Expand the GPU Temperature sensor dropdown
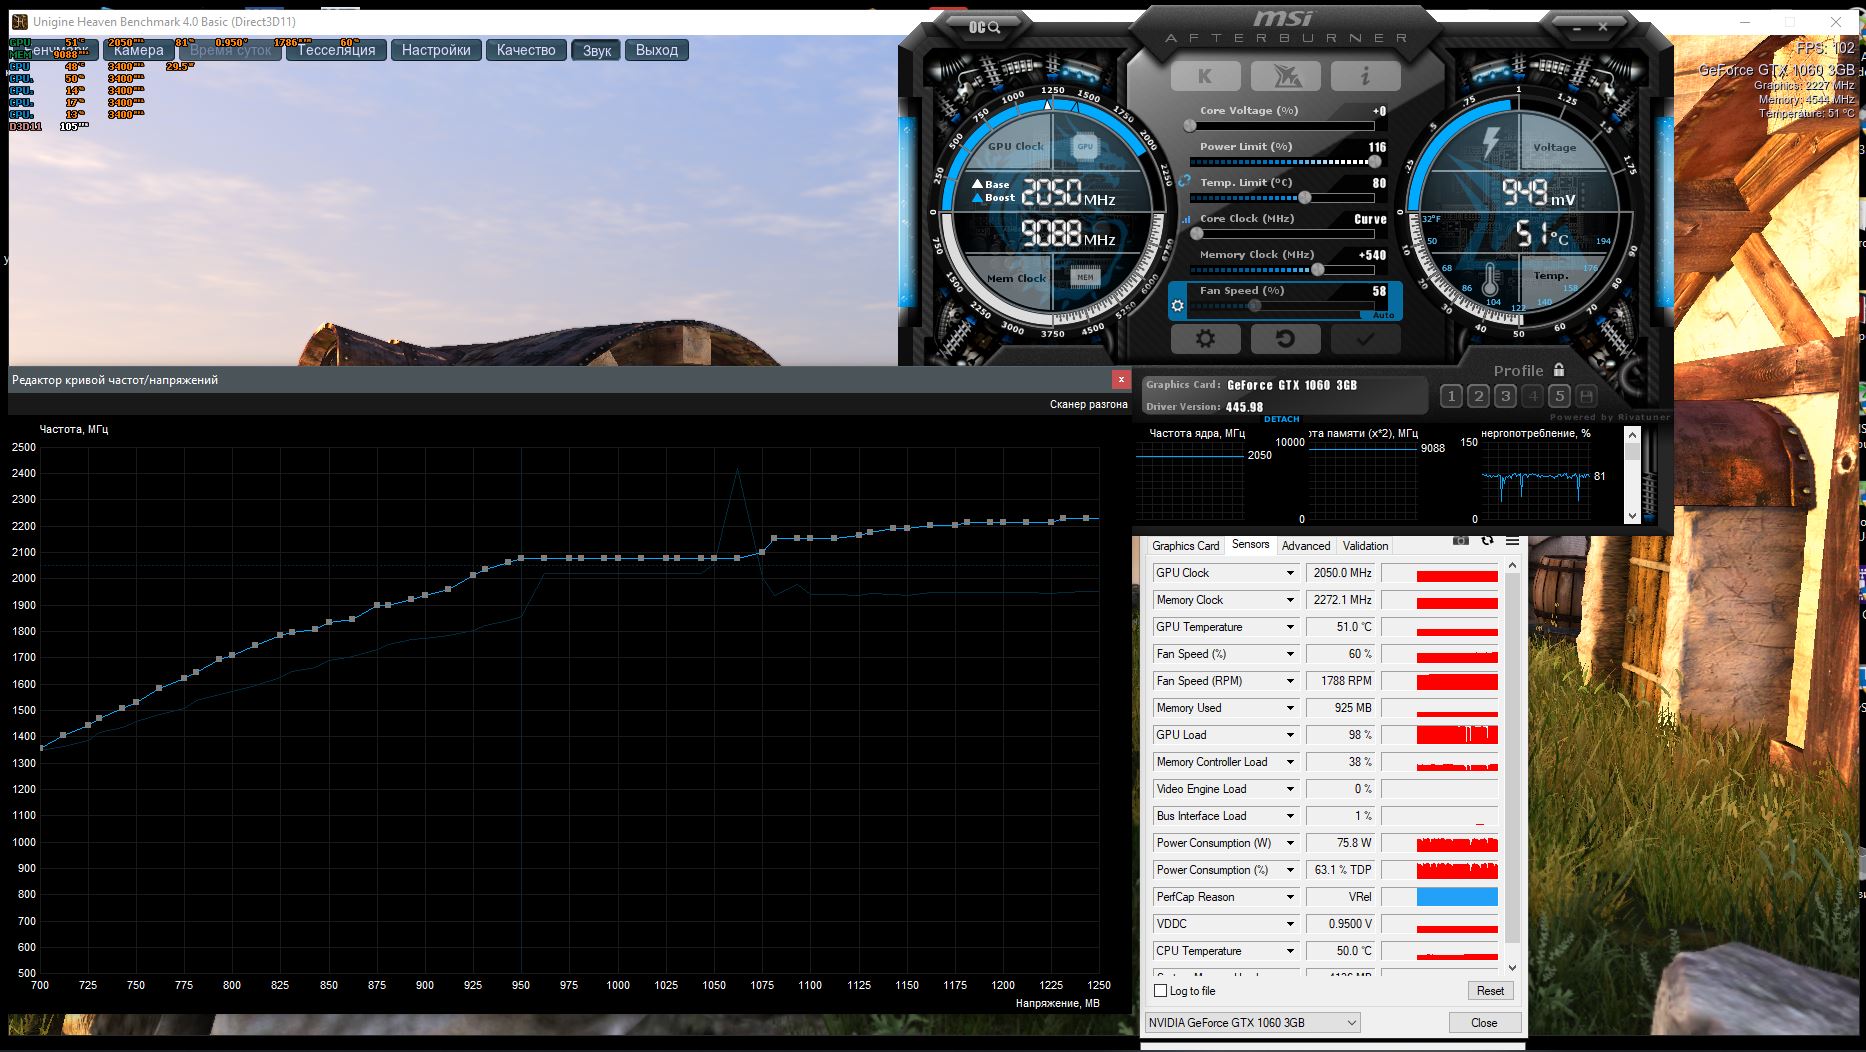The height and width of the screenshot is (1052, 1866). click(x=1290, y=627)
